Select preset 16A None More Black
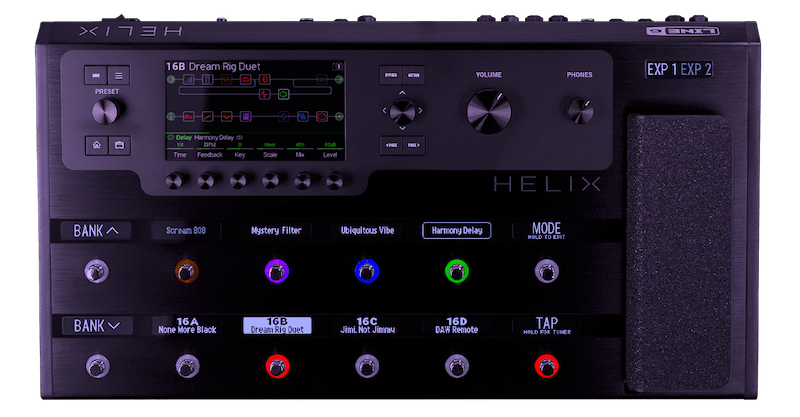The width and height of the screenshot is (800, 417). [187, 326]
